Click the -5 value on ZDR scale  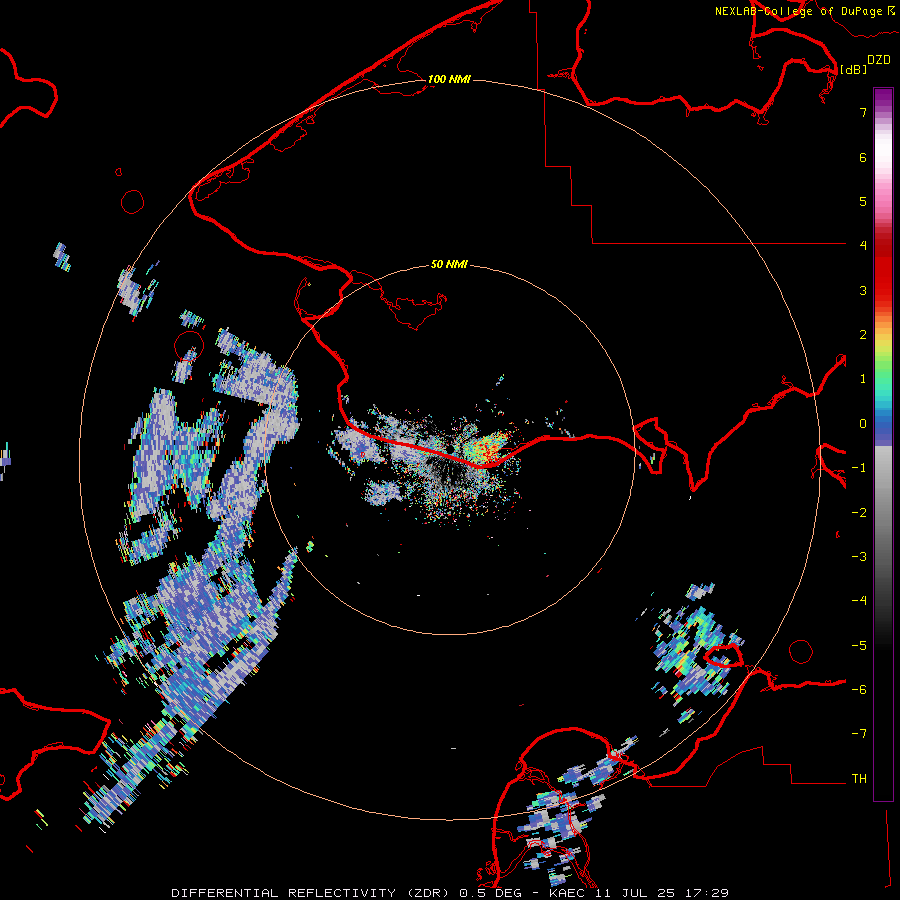coord(859,646)
